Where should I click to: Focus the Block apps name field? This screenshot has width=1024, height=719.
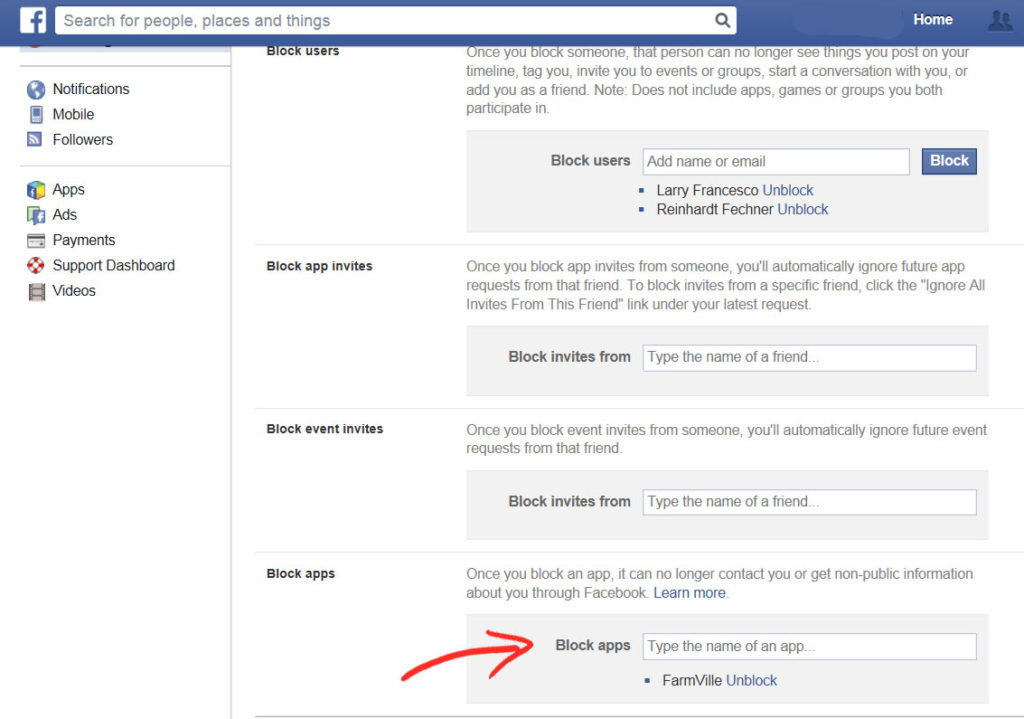[x=808, y=646]
